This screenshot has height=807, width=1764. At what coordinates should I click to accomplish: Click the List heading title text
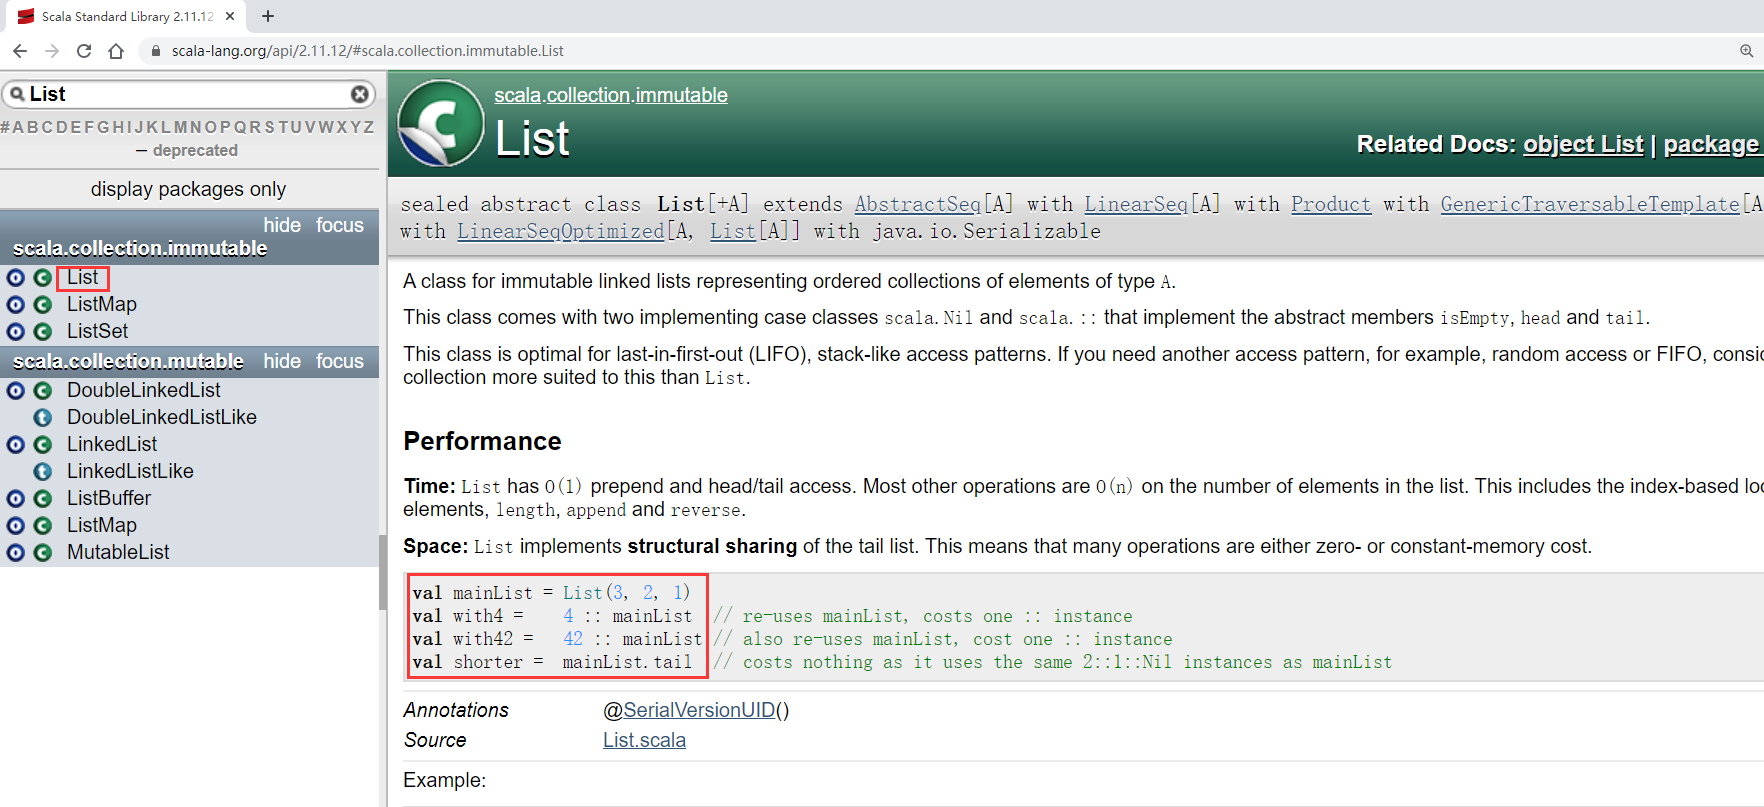point(532,139)
